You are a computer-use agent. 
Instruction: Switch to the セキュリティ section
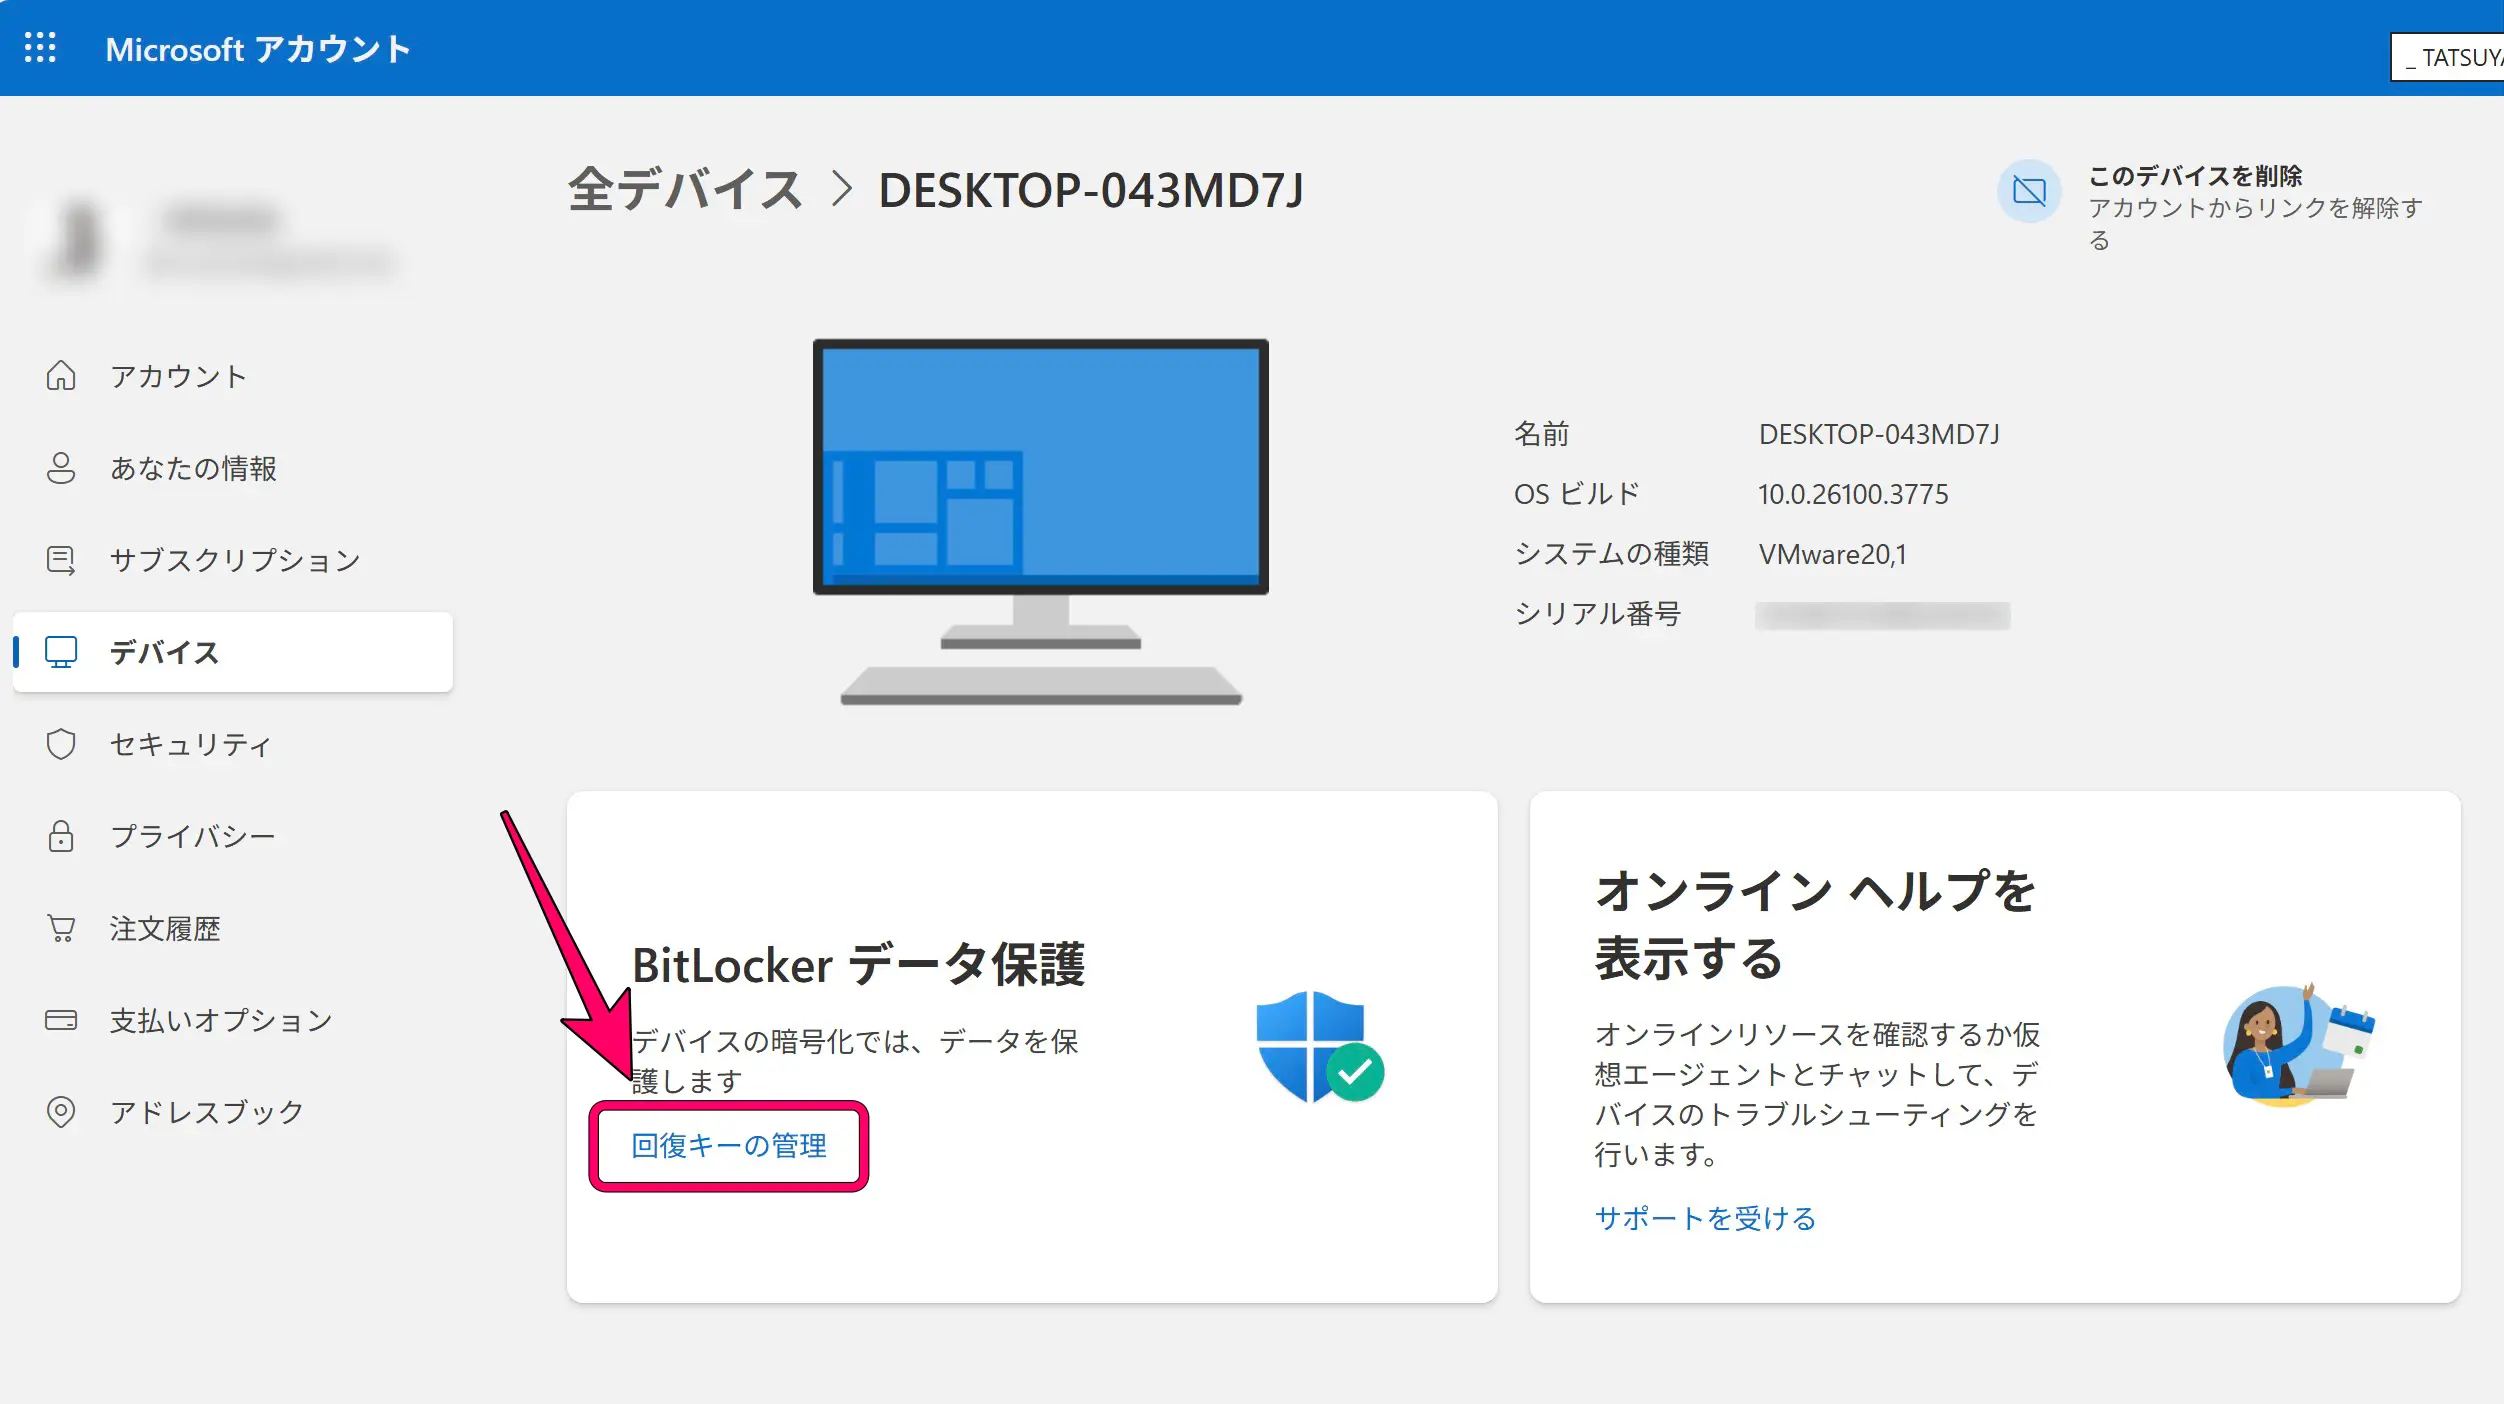[x=190, y=743]
